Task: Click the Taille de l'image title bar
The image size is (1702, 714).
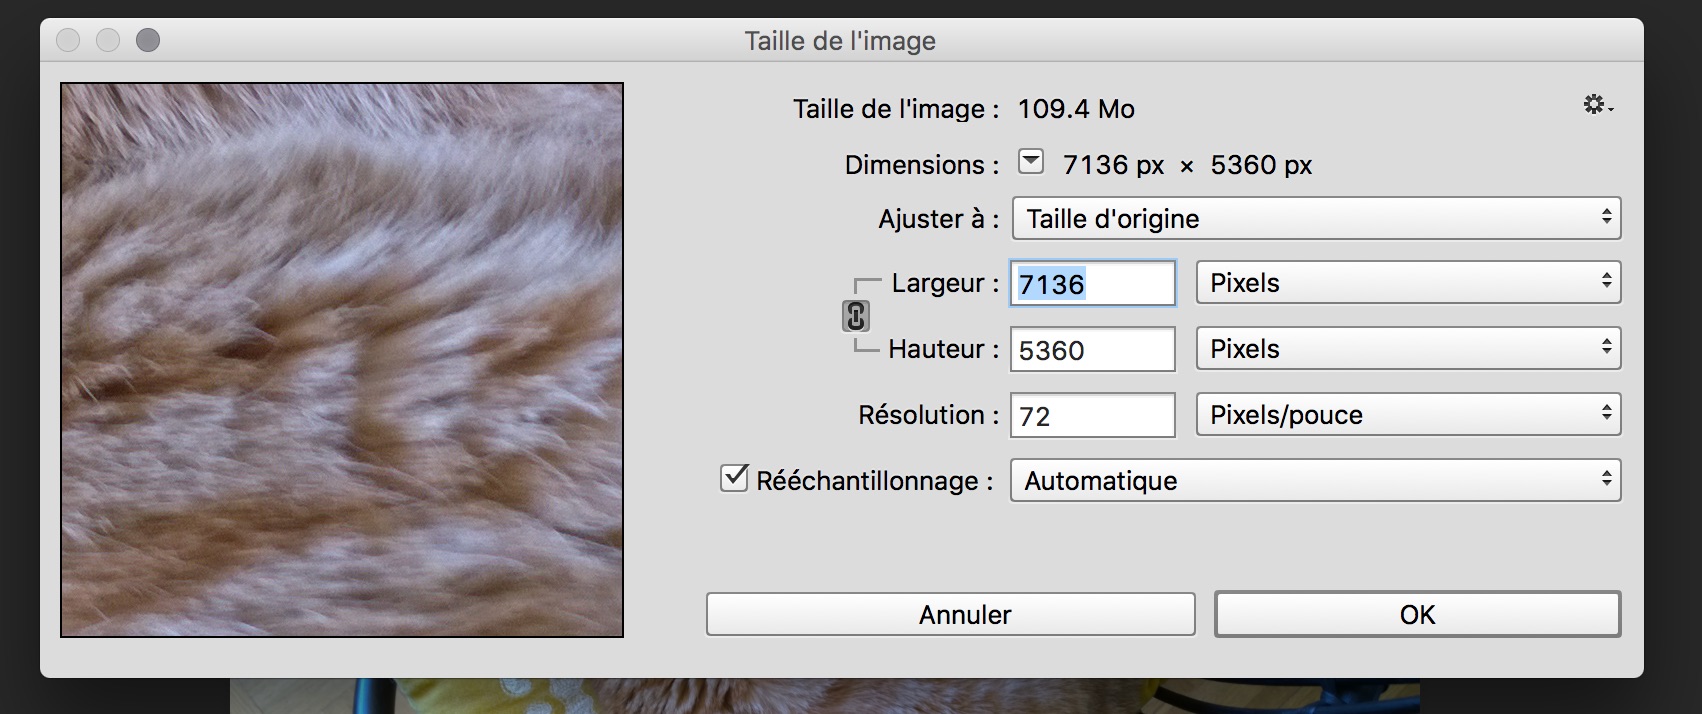Action: click(840, 41)
